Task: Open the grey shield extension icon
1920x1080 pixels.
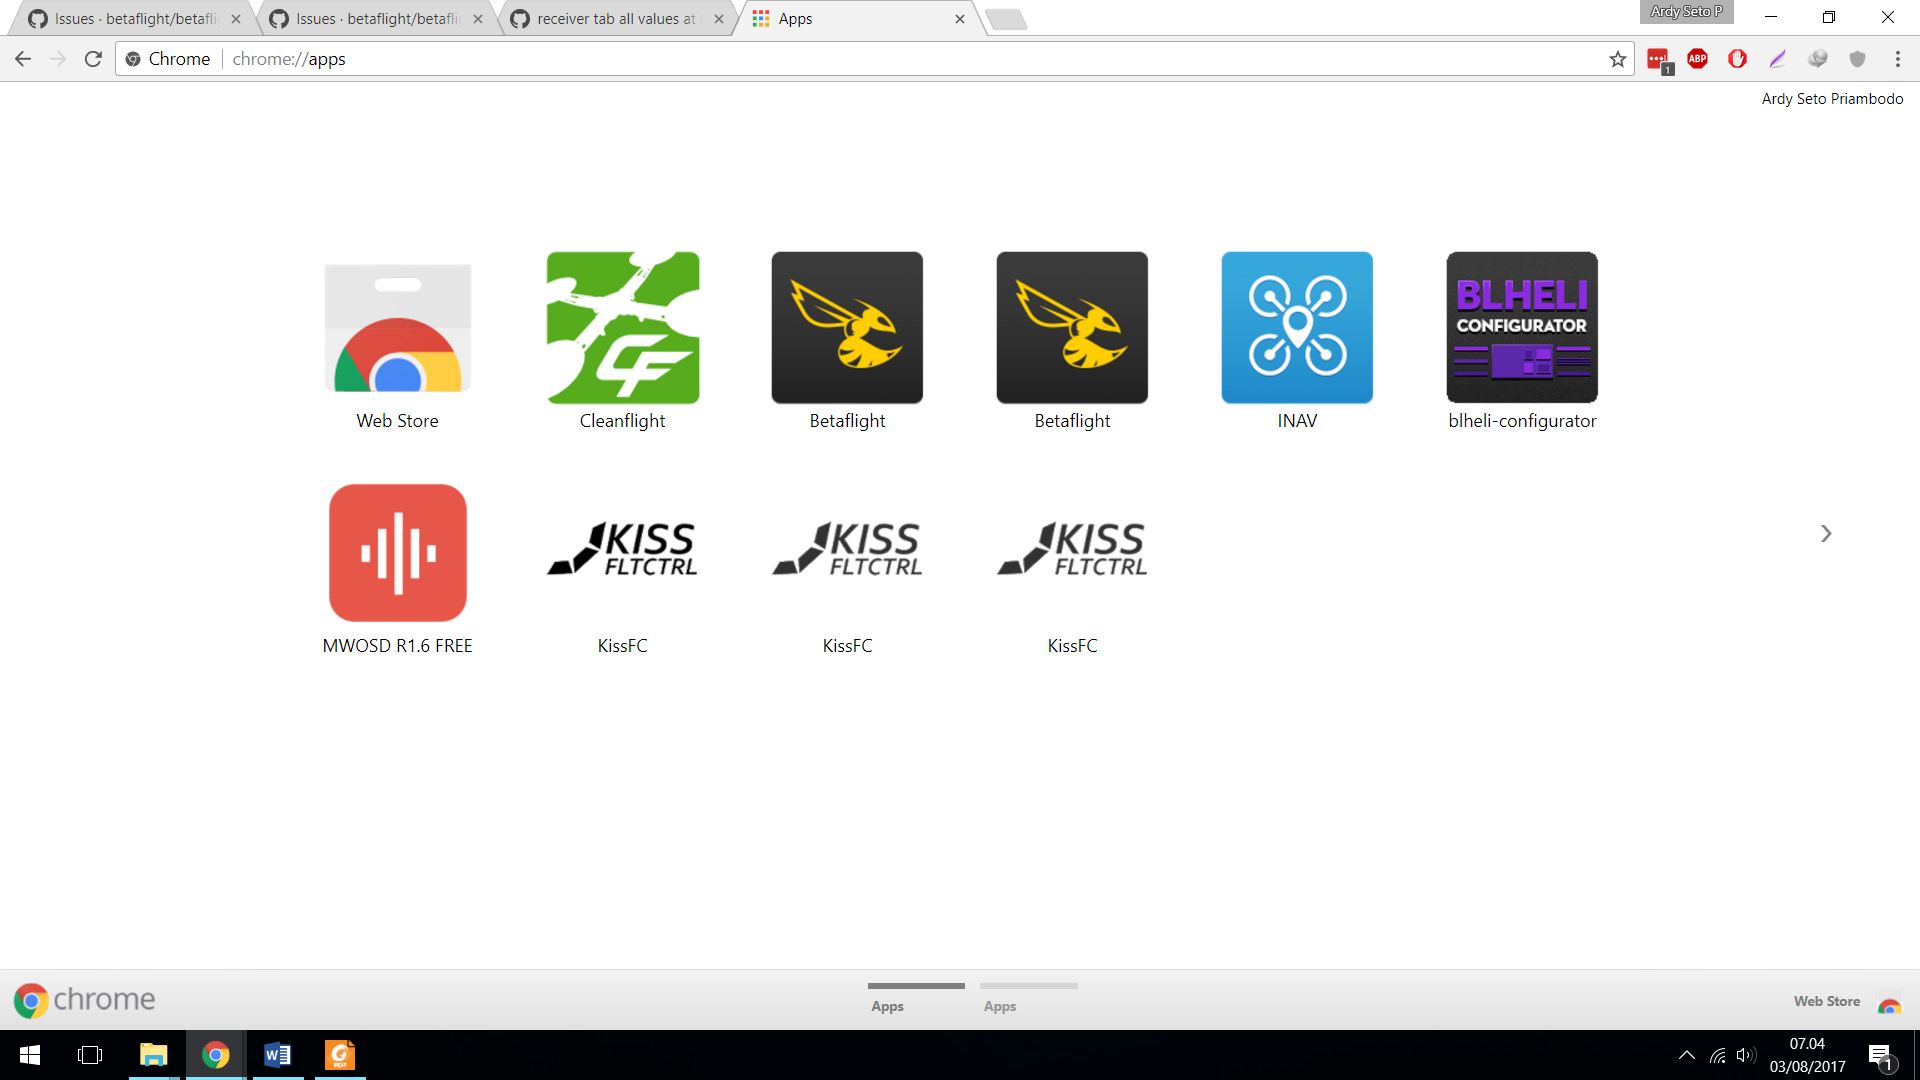Action: pos(1857,59)
